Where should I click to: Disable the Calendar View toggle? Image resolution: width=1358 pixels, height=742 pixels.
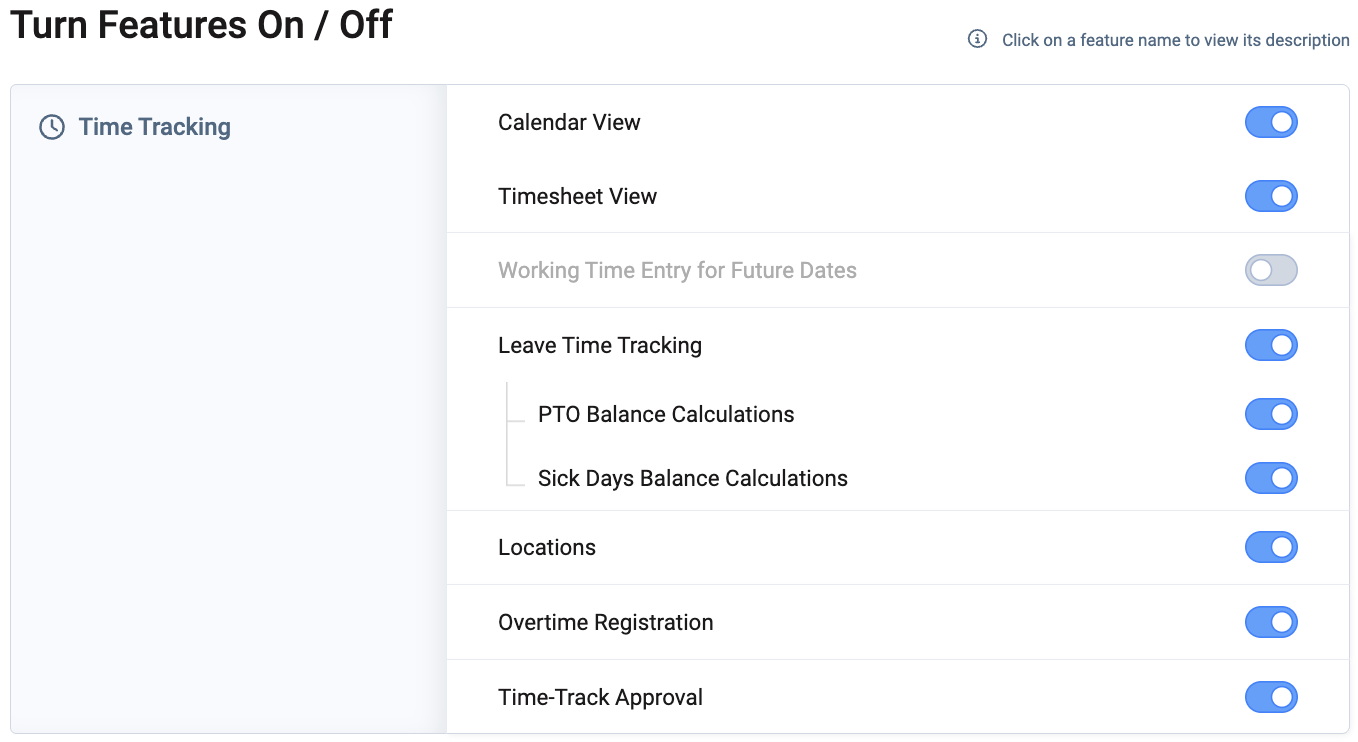[x=1271, y=122]
